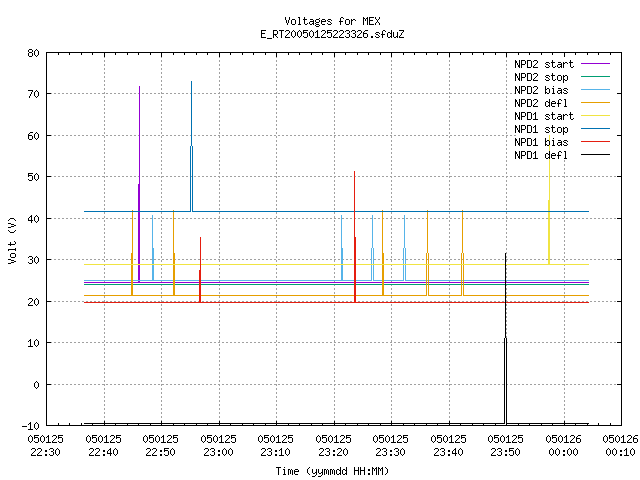Image resolution: width=640 pixels, height=480 pixels.
Task: Click y-axis tick label -10
Action: (x=31, y=426)
